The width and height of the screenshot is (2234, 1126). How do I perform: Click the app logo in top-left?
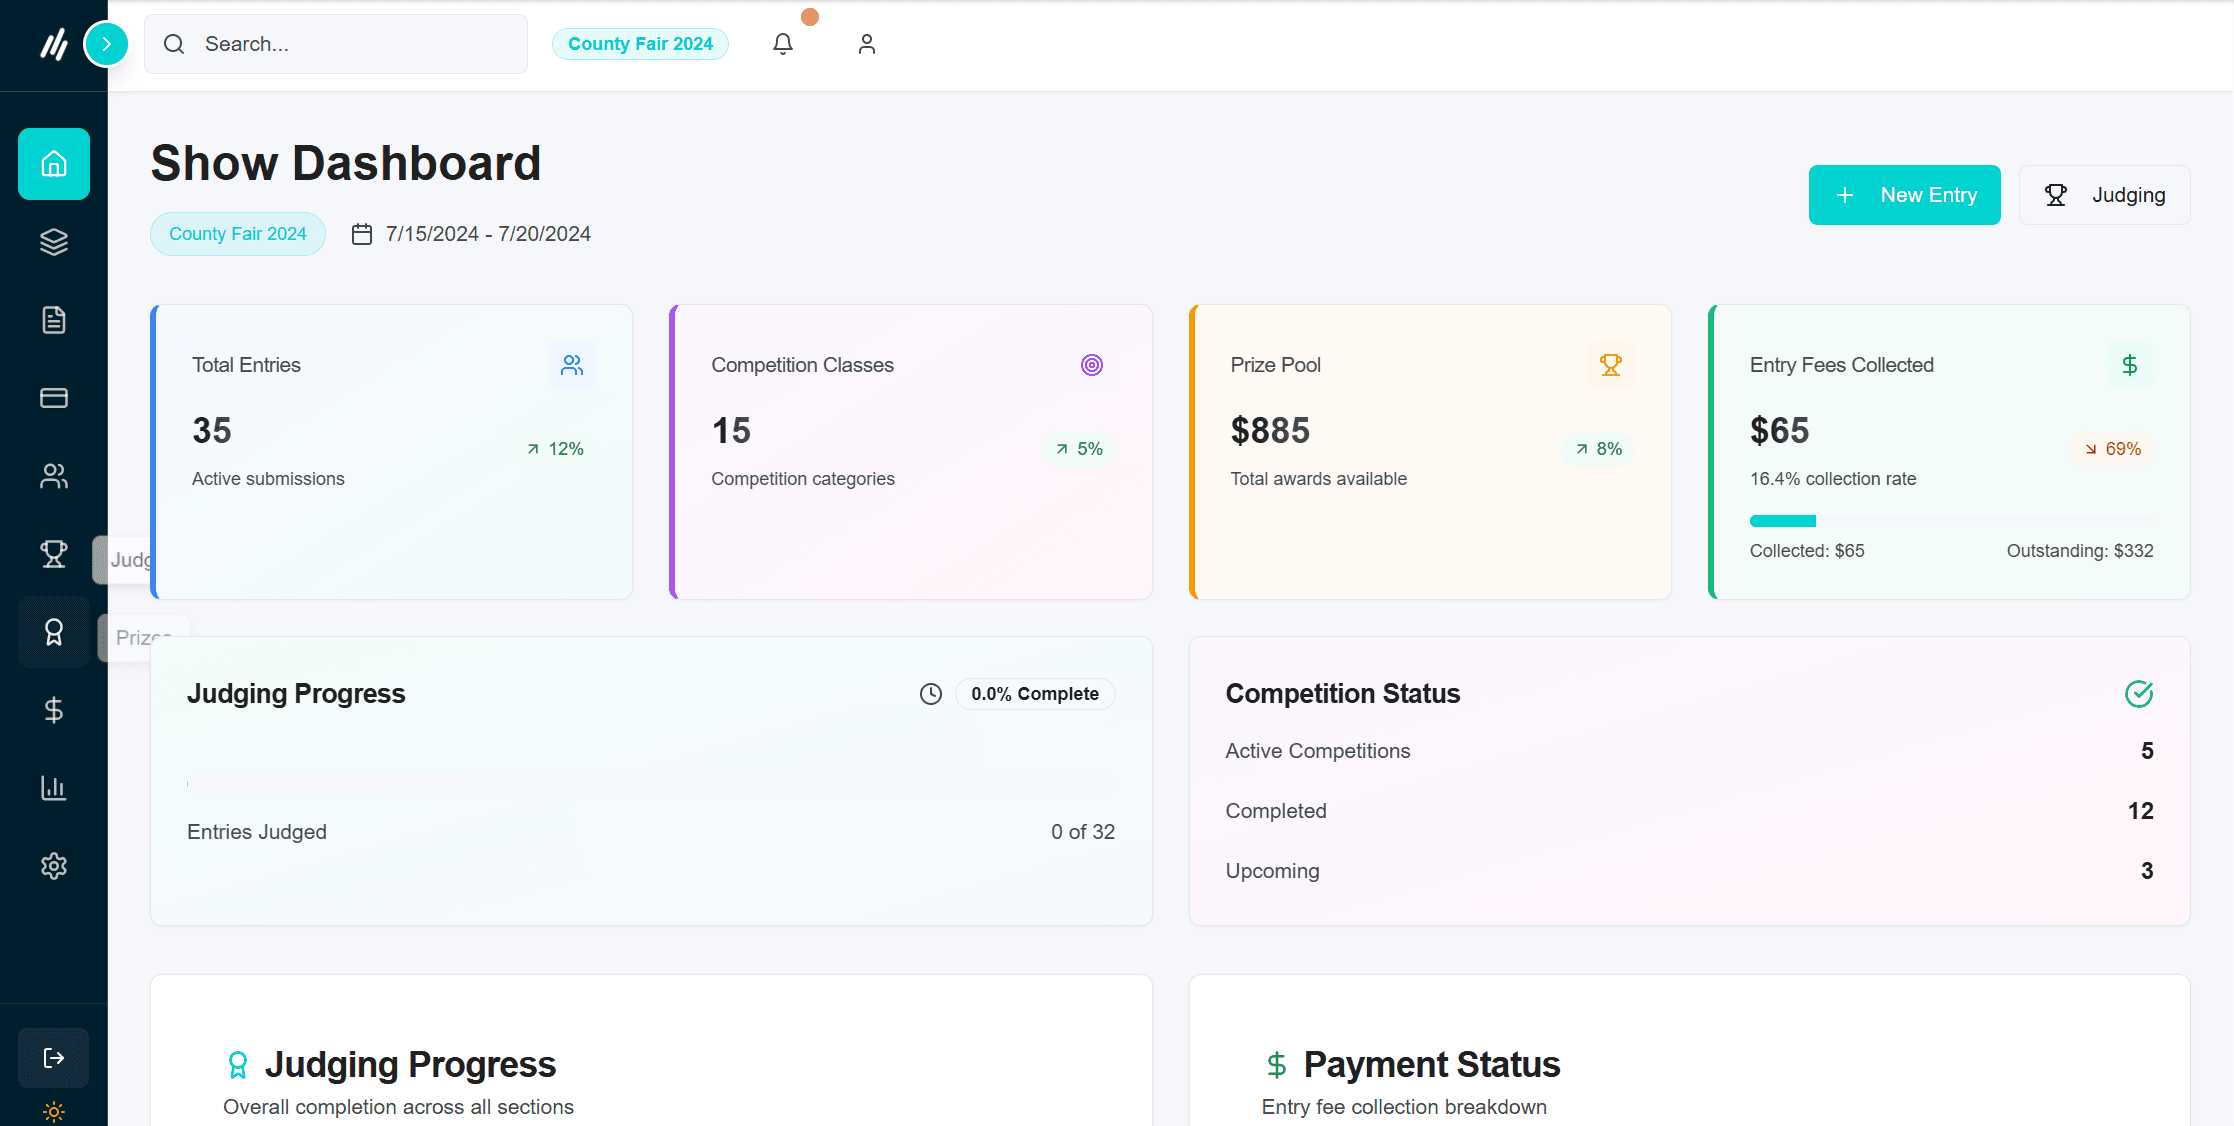coord(54,44)
